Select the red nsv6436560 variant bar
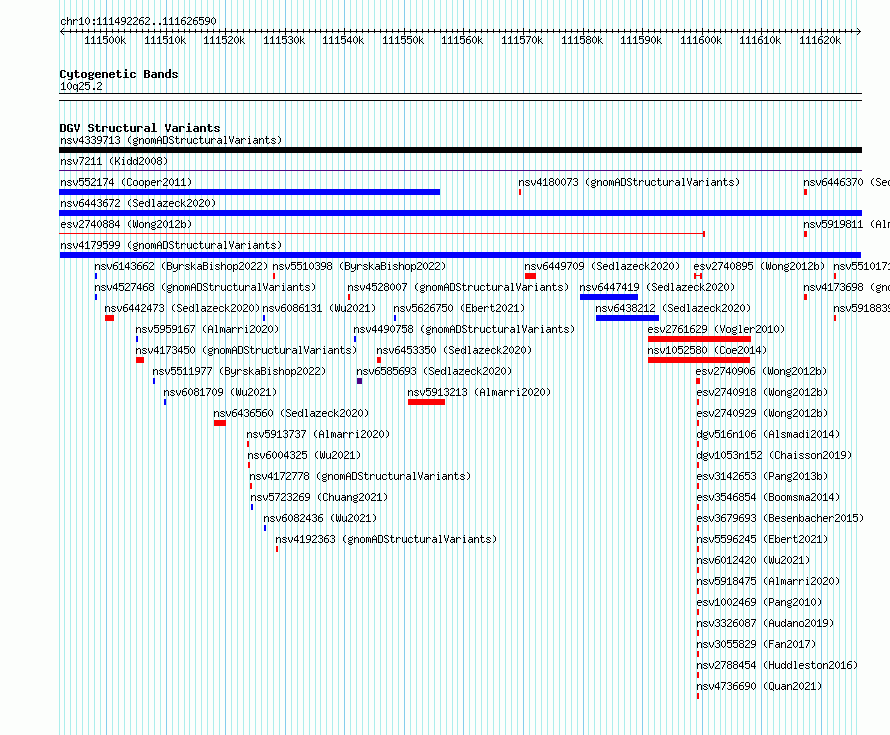Screen dimensions: 890x735 220,423
